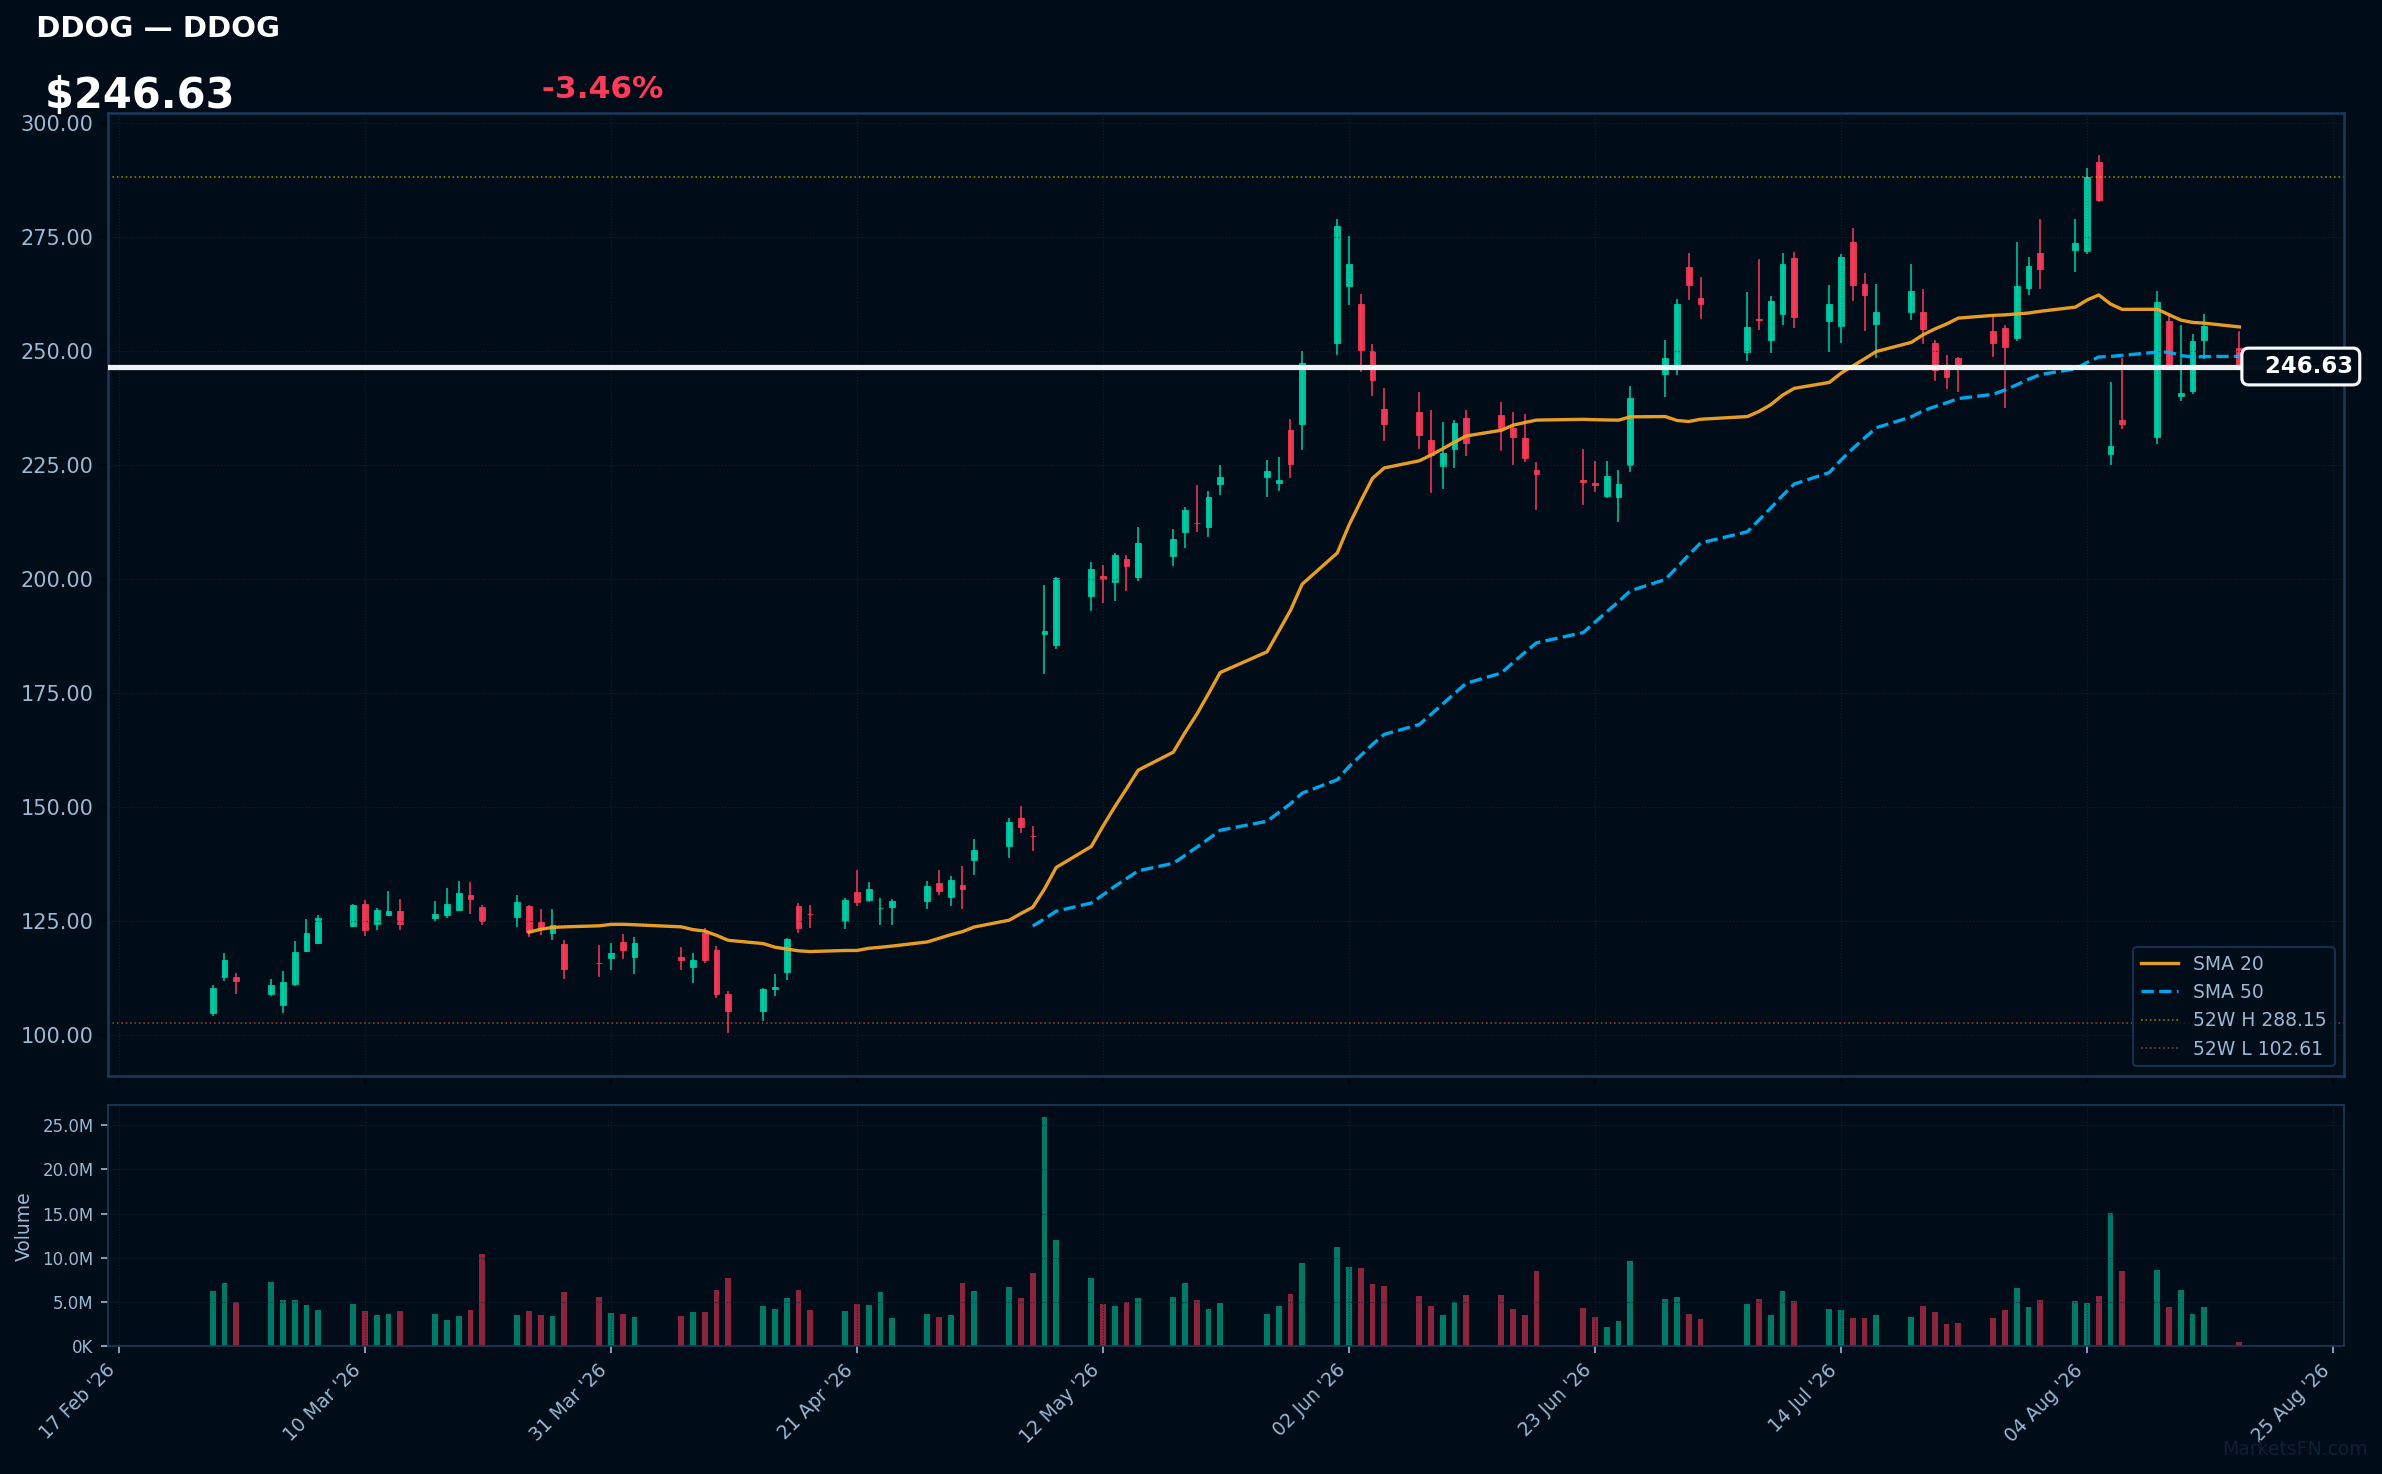Click the "25 Aug '26" date label
2382x1474 pixels.
coord(2290,1402)
